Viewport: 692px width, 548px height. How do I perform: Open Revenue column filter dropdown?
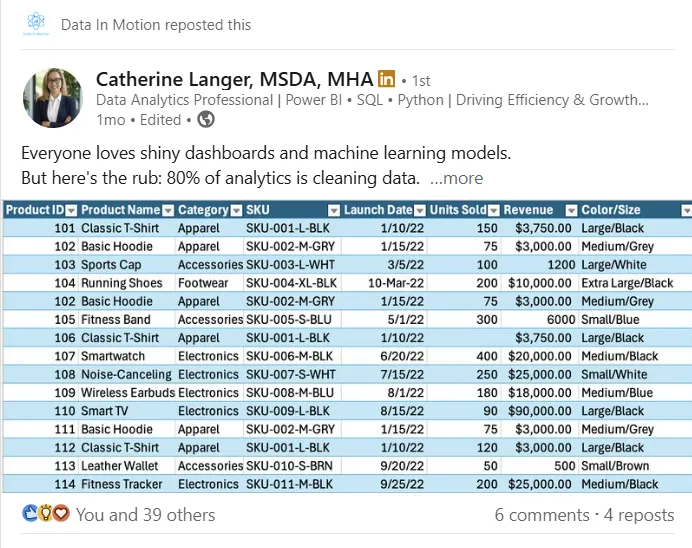pos(571,210)
